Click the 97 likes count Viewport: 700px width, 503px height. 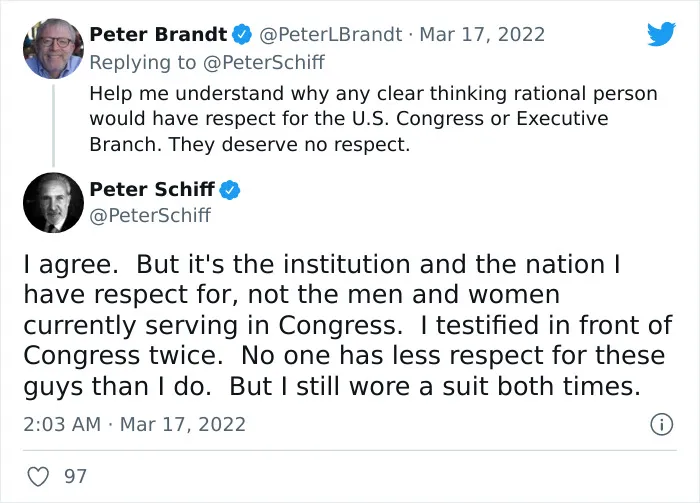pyautogui.click(x=75, y=476)
